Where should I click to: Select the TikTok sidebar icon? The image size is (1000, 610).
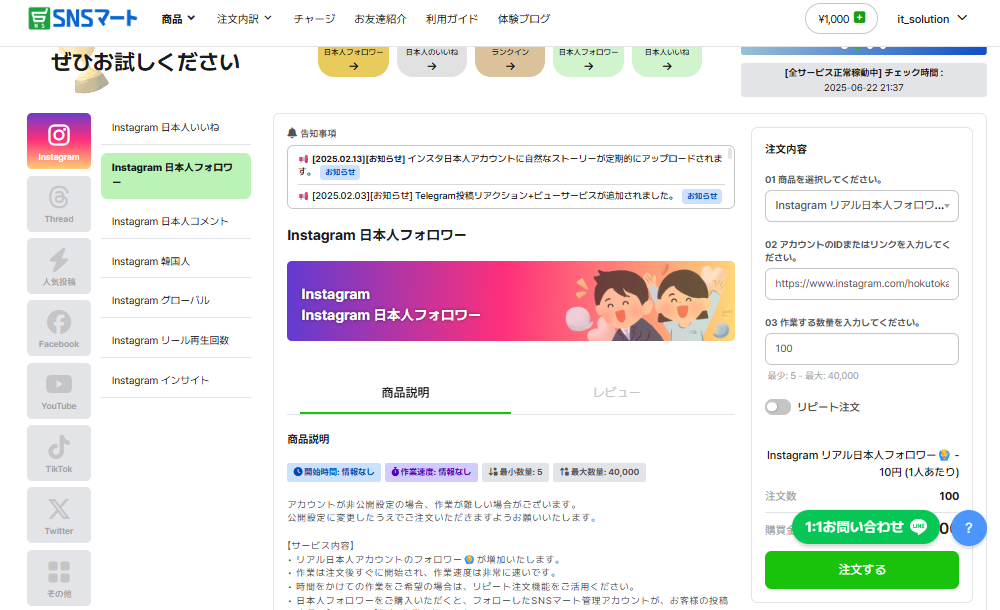[x=59, y=453]
